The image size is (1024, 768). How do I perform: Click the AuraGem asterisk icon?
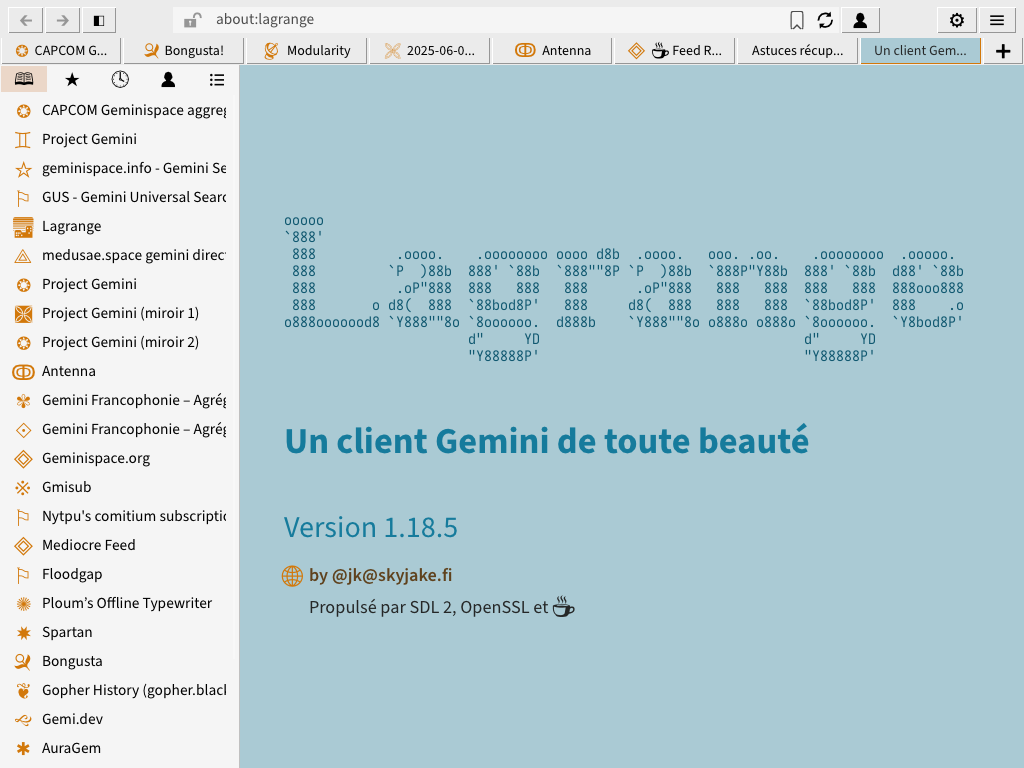(24, 748)
